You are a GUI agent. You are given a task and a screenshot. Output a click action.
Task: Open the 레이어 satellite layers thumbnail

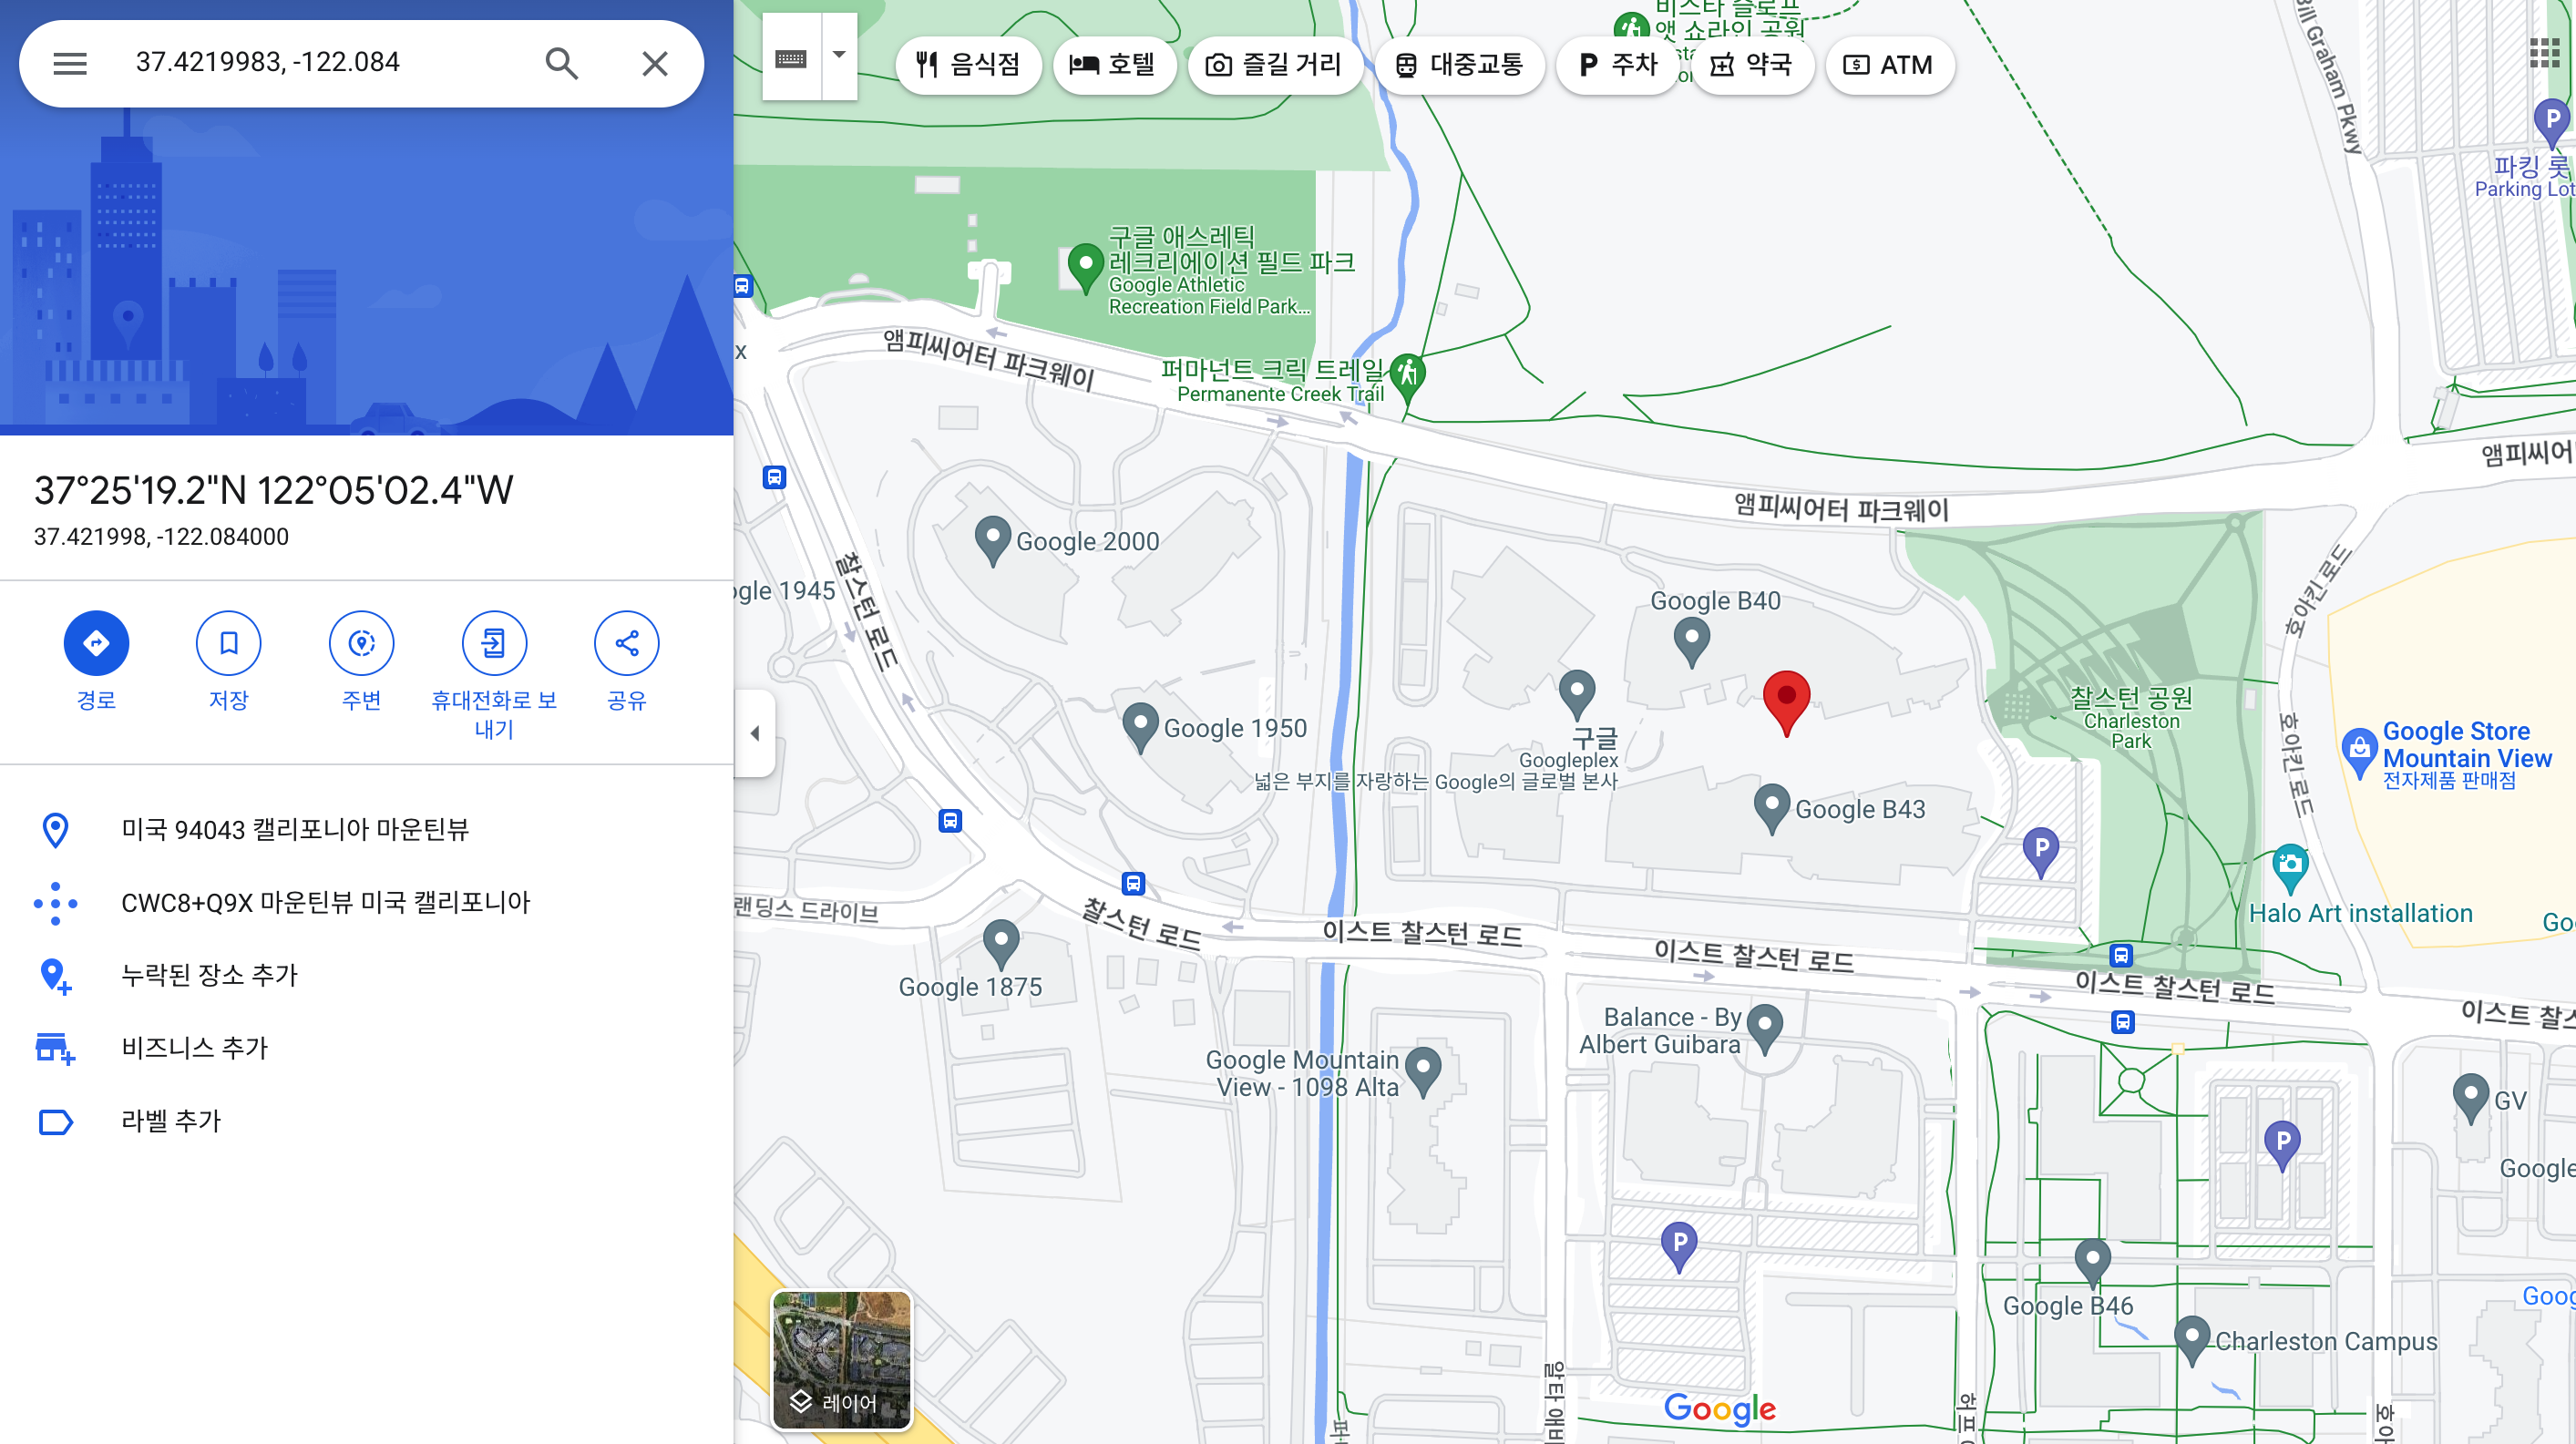pos(841,1359)
